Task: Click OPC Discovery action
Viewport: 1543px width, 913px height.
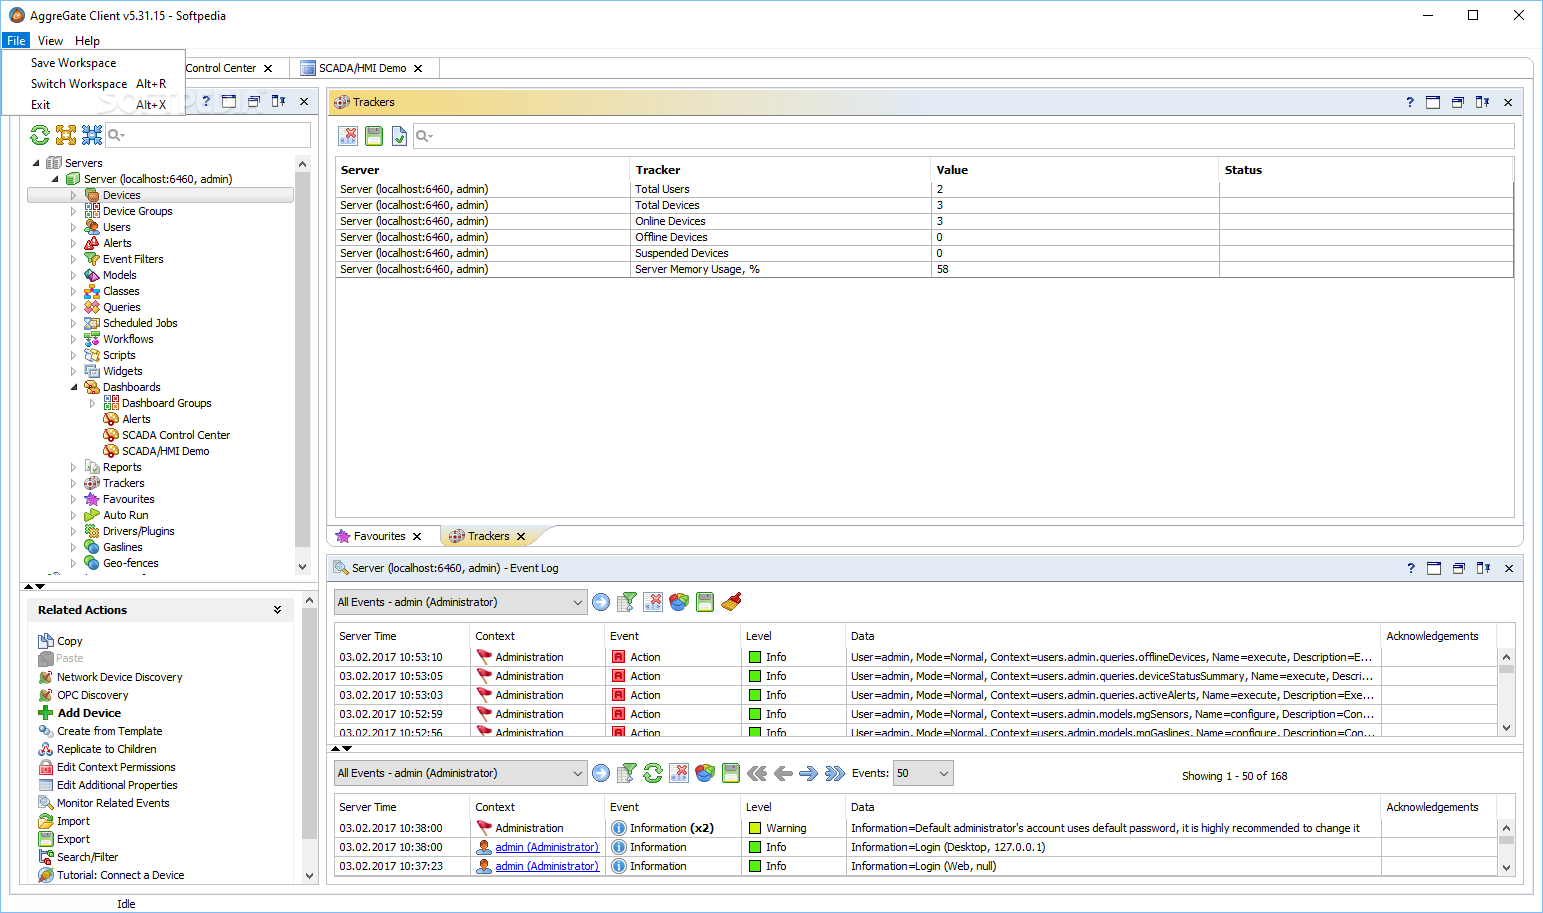Action: (92, 695)
